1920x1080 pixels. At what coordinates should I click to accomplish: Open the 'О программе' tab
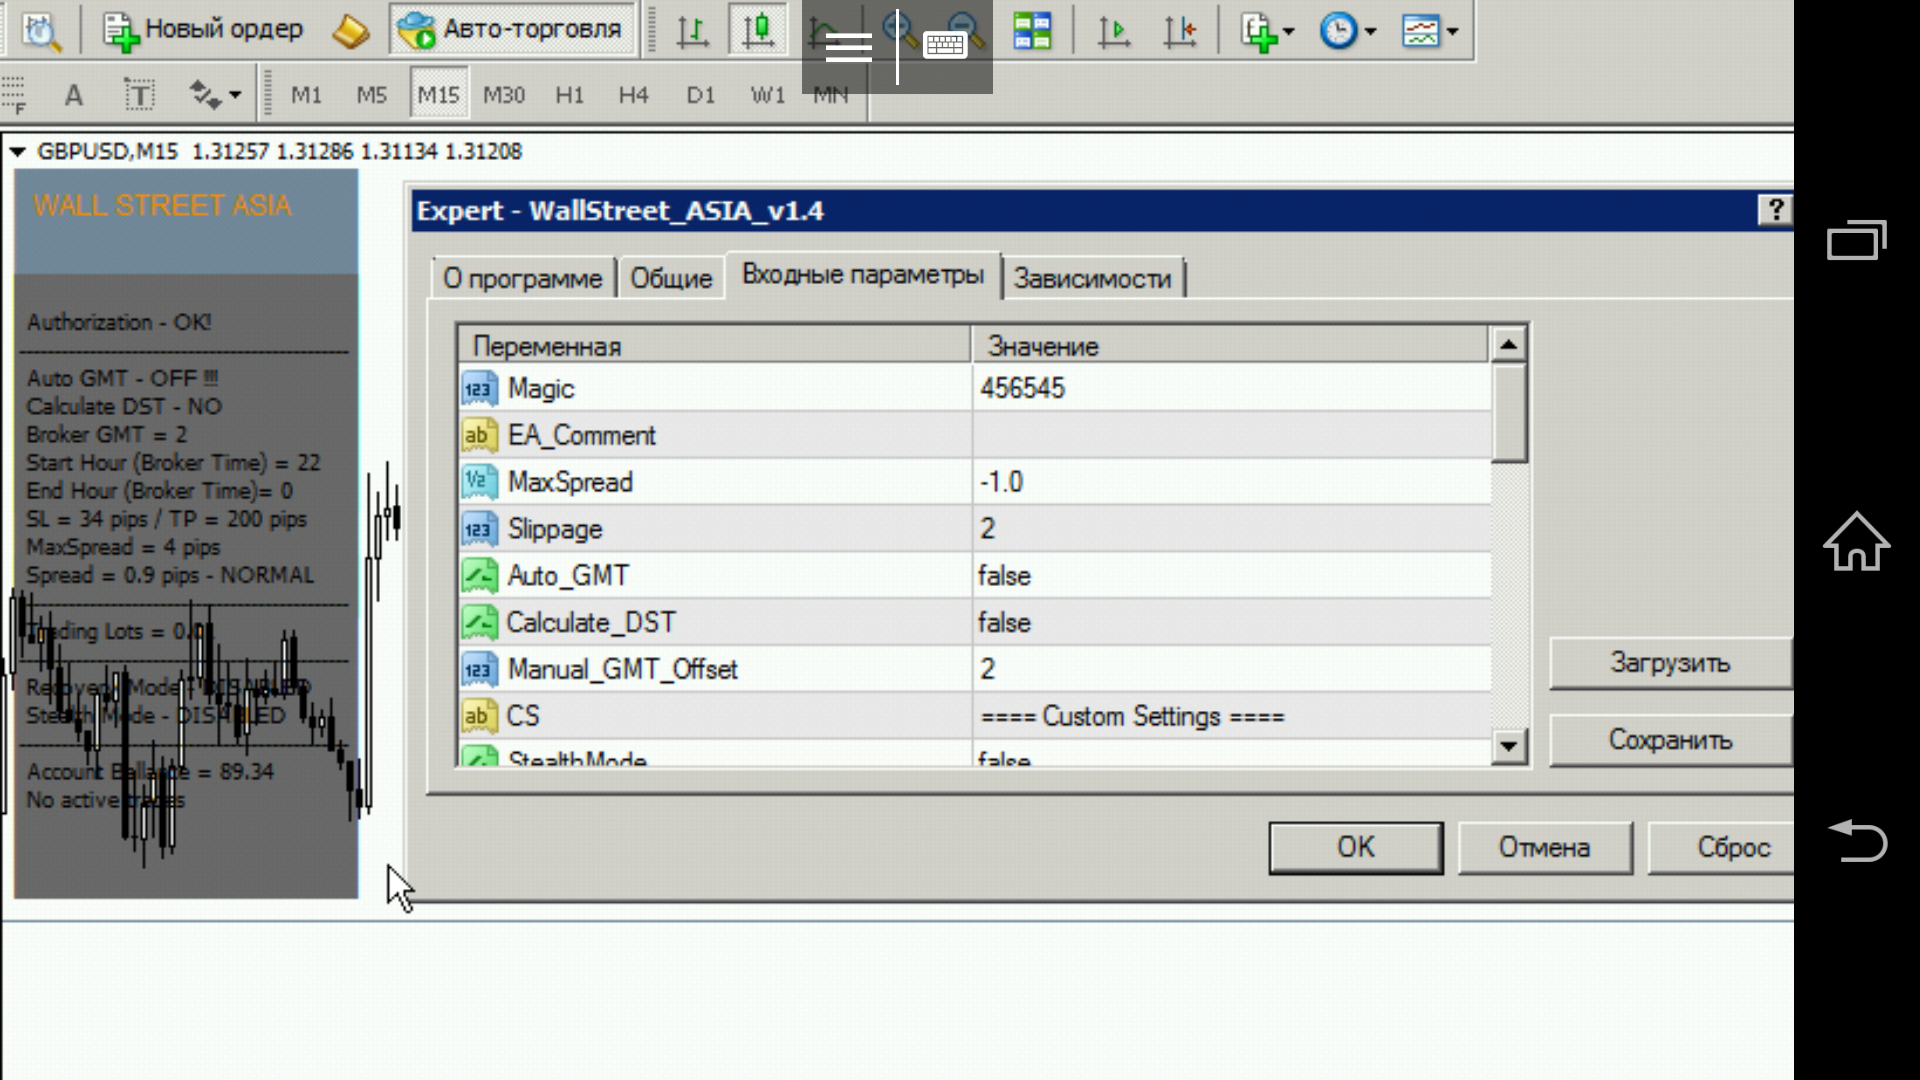(522, 278)
